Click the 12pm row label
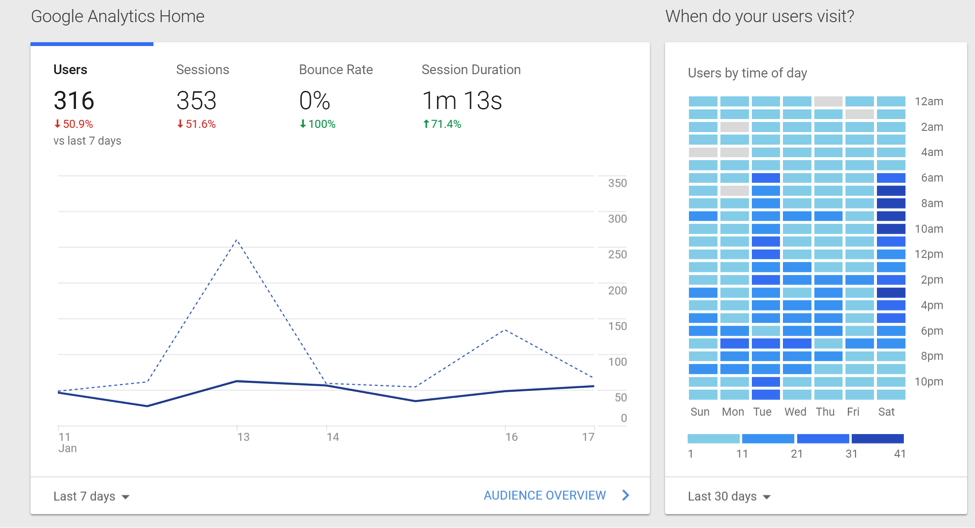The width and height of the screenshot is (975, 528). (x=929, y=254)
